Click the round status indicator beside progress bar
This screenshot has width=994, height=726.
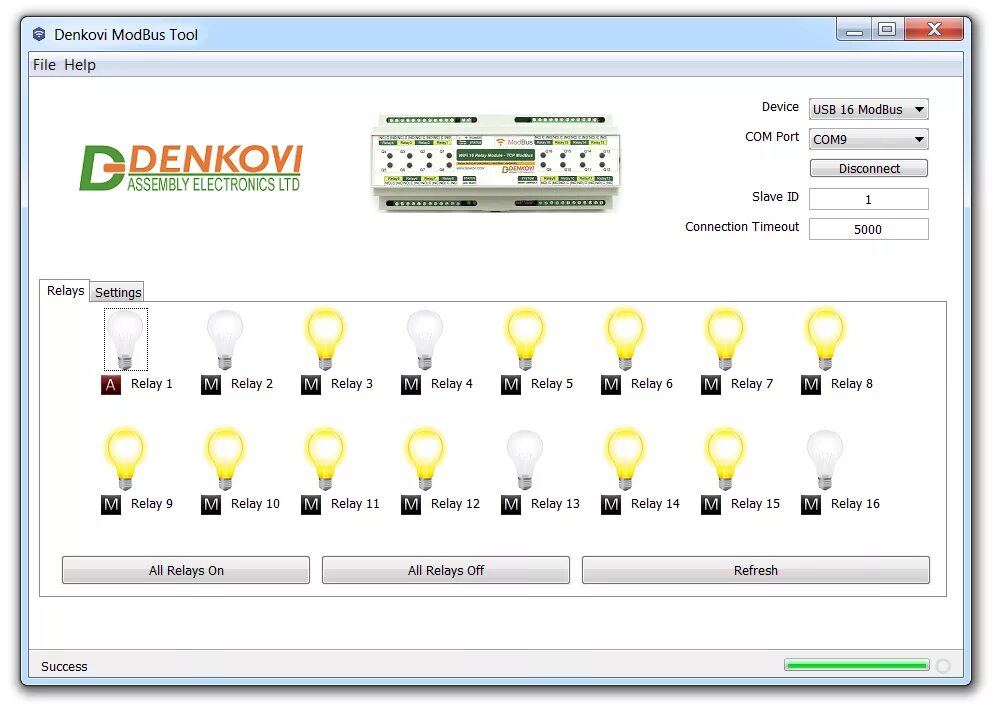pos(943,666)
